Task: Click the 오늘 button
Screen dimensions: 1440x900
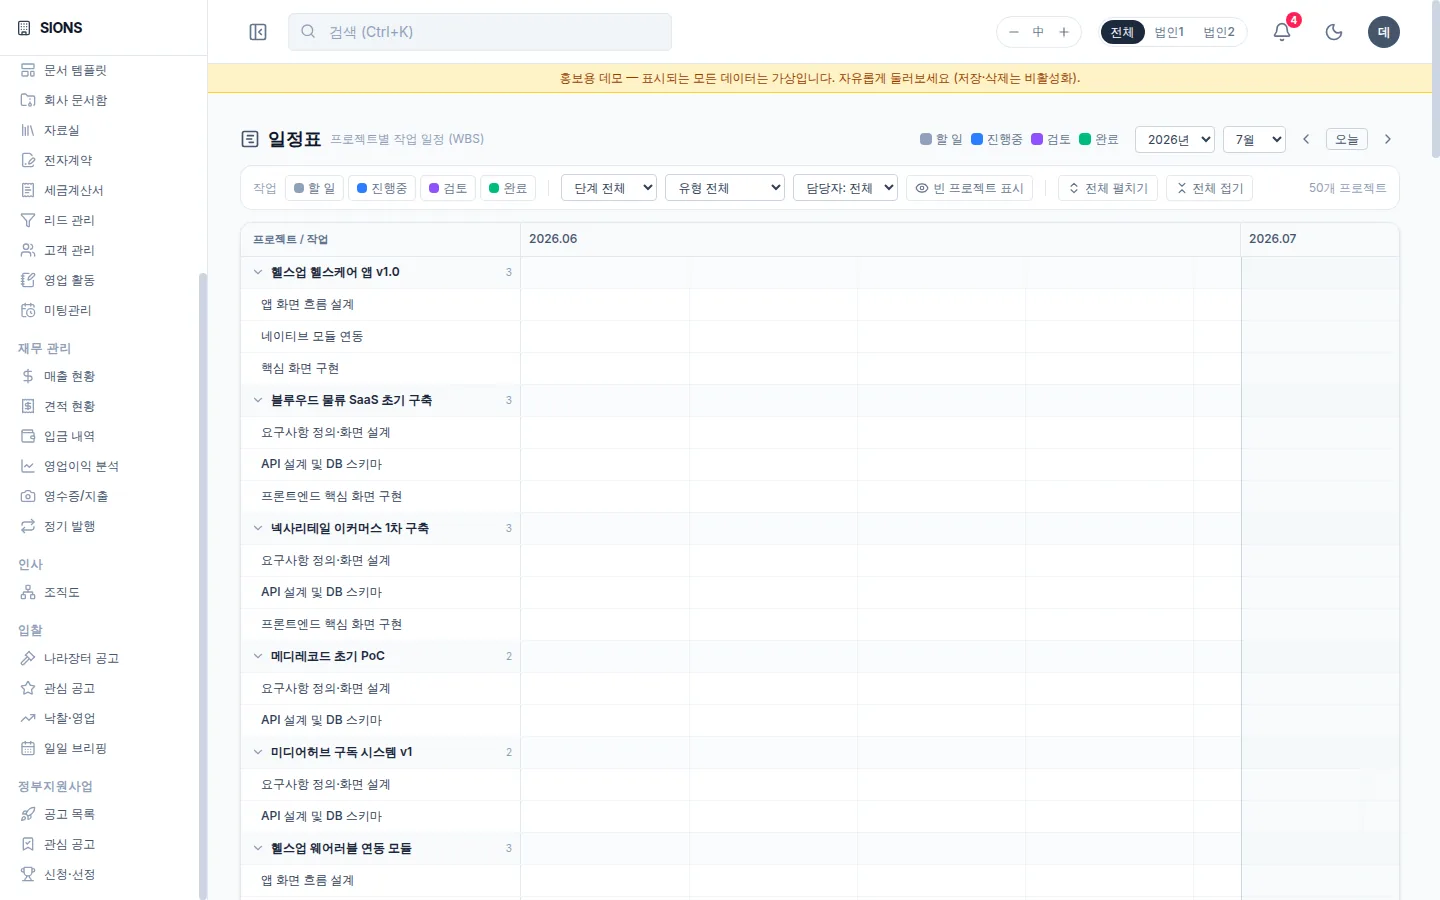Action: coord(1347,139)
